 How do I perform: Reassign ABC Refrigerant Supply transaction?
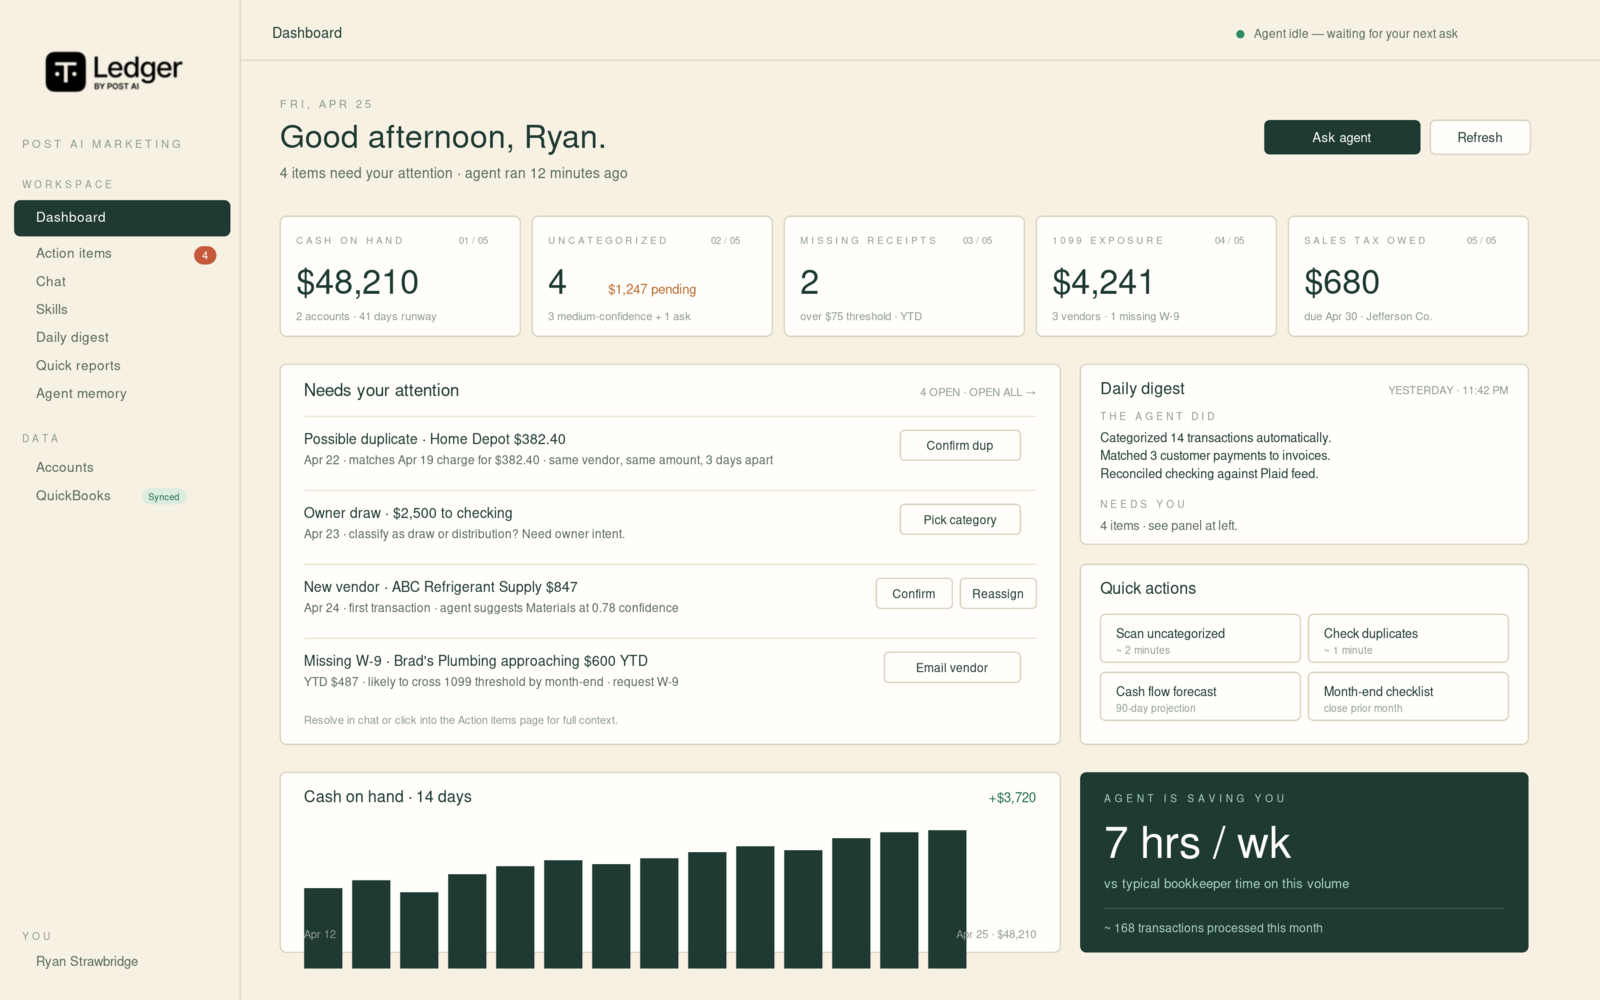coord(998,594)
